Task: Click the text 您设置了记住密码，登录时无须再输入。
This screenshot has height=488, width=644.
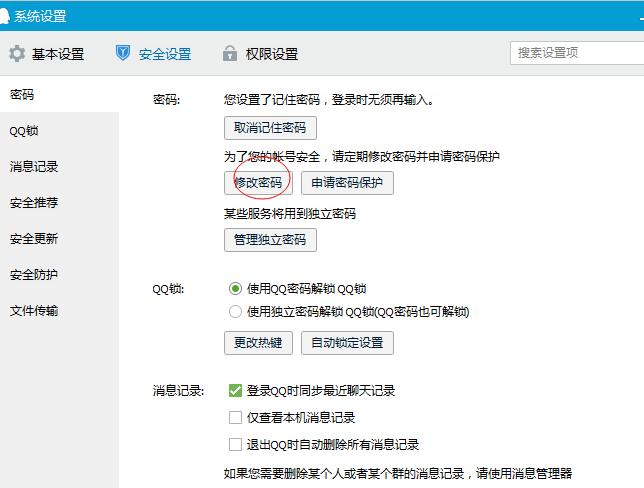Action: point(329,100)
